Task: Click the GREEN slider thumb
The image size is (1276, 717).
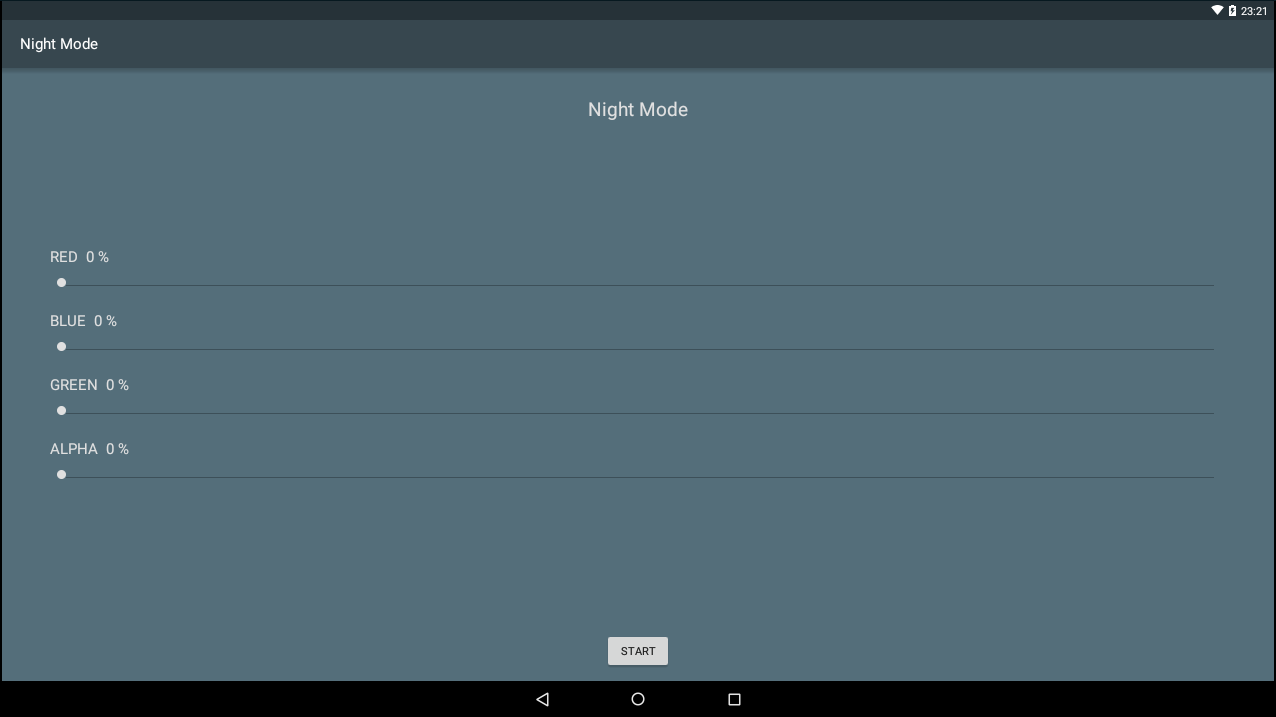Action: click(61, 411)
